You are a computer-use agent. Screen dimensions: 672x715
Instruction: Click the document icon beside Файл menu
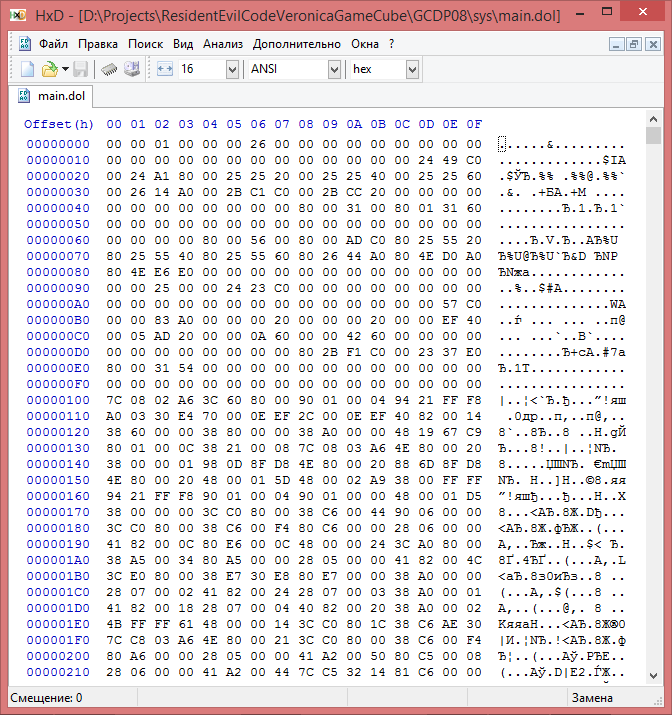click(x=25, y=44)
